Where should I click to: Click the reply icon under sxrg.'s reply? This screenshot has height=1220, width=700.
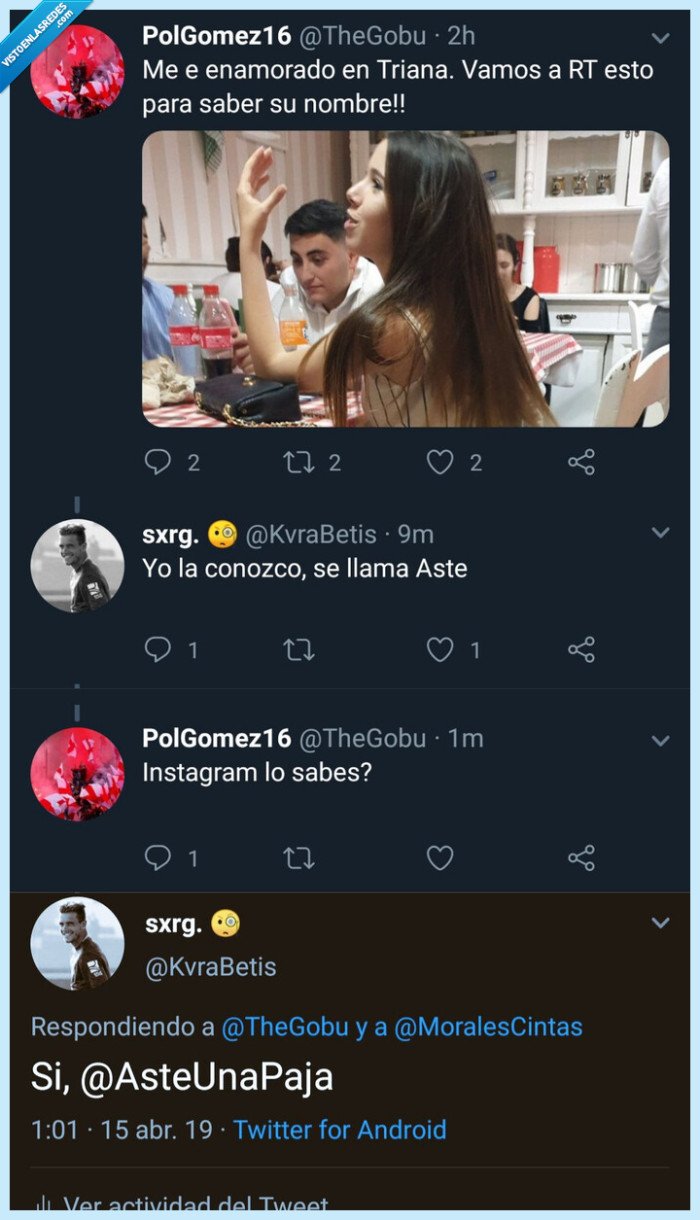point(158,650)
